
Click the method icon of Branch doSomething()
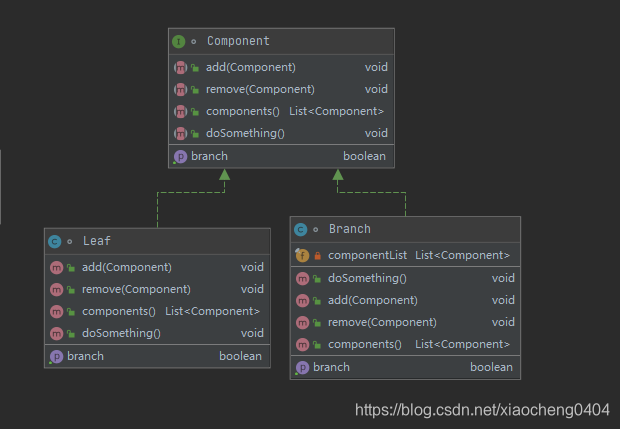tap(302, 279)
